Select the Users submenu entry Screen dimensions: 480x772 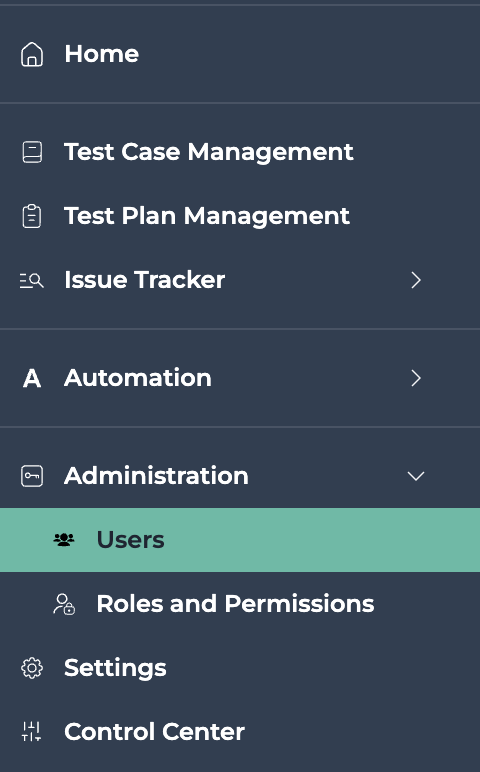(240, 540)
